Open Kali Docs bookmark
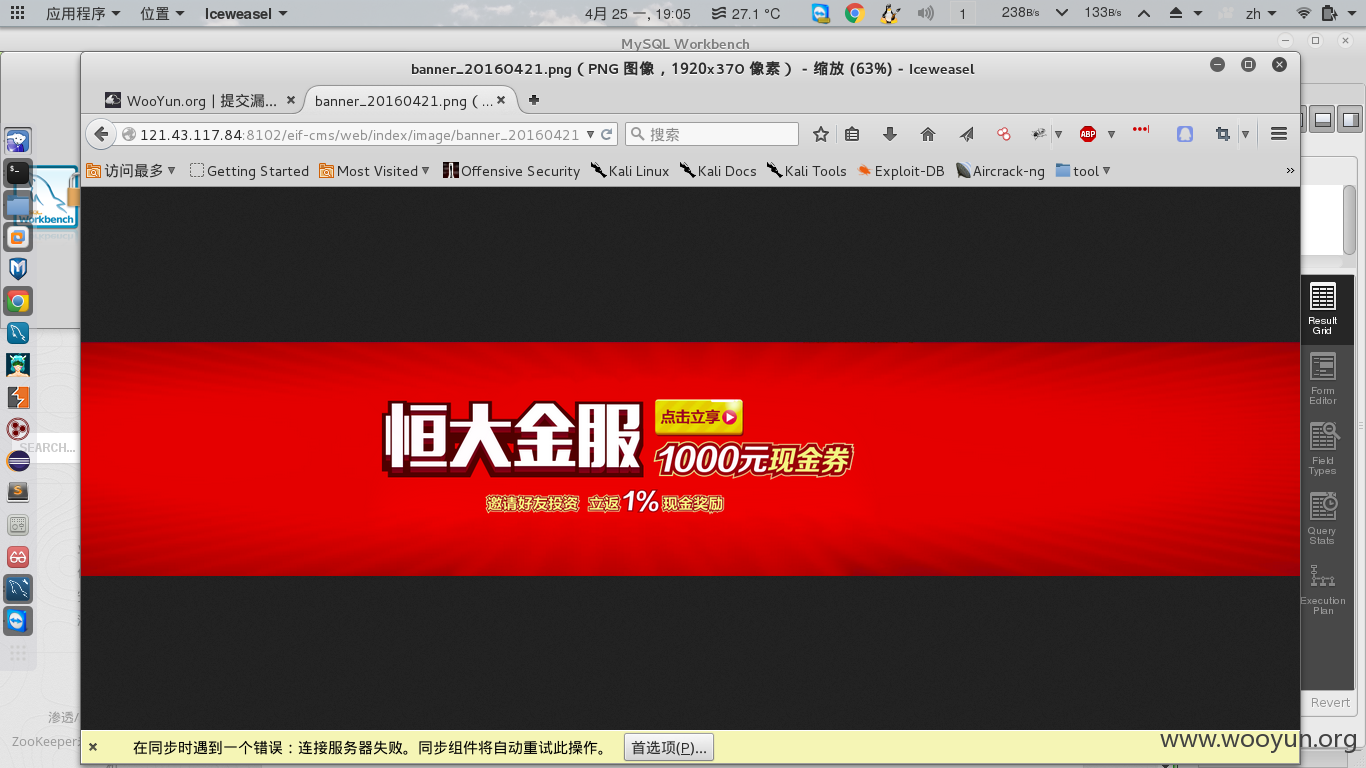Image resolution: width=1366 pixels, height=768 pixels. 718,171
